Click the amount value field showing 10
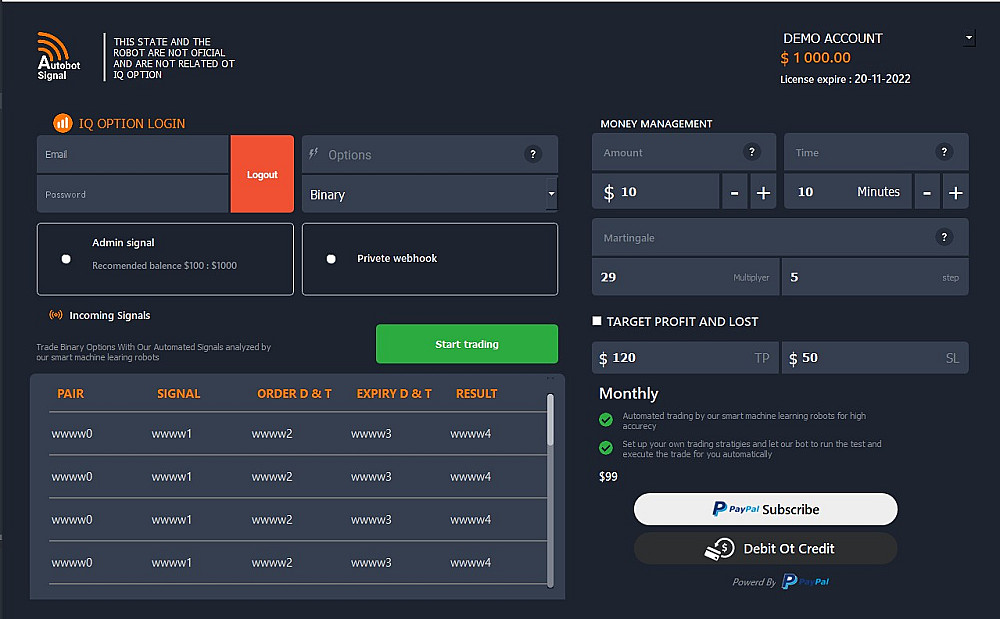This screenshot has width=1000, height=619. (x=656, y=192)
